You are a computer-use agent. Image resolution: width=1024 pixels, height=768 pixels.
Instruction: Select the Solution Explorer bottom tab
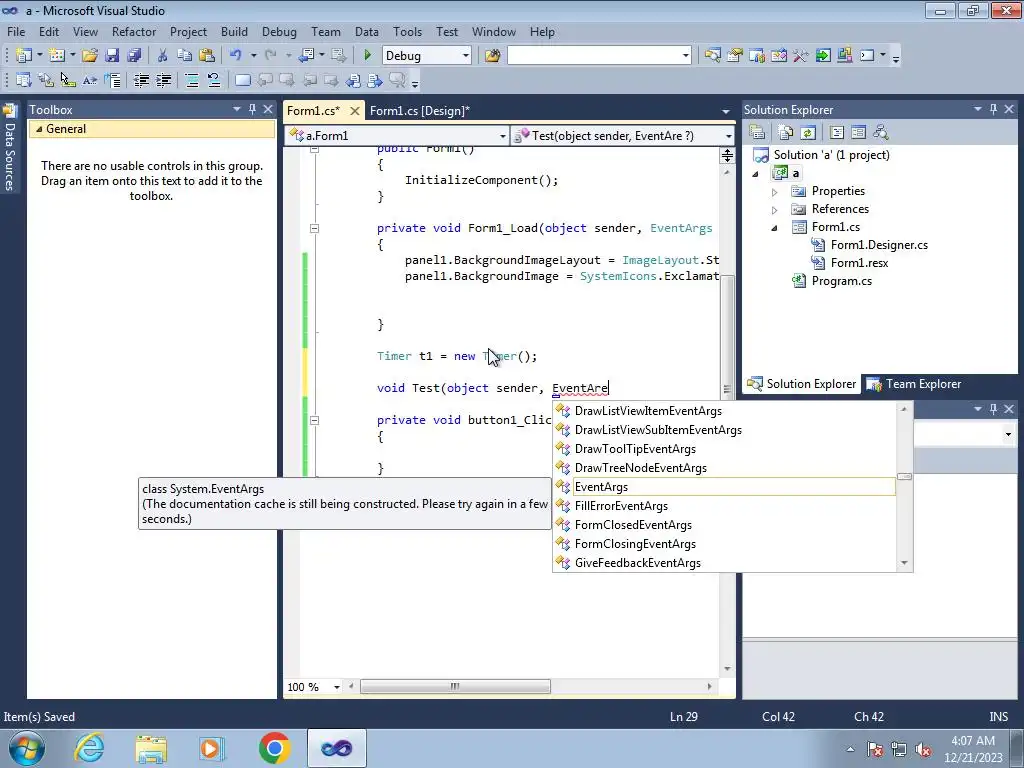point(802,384)
